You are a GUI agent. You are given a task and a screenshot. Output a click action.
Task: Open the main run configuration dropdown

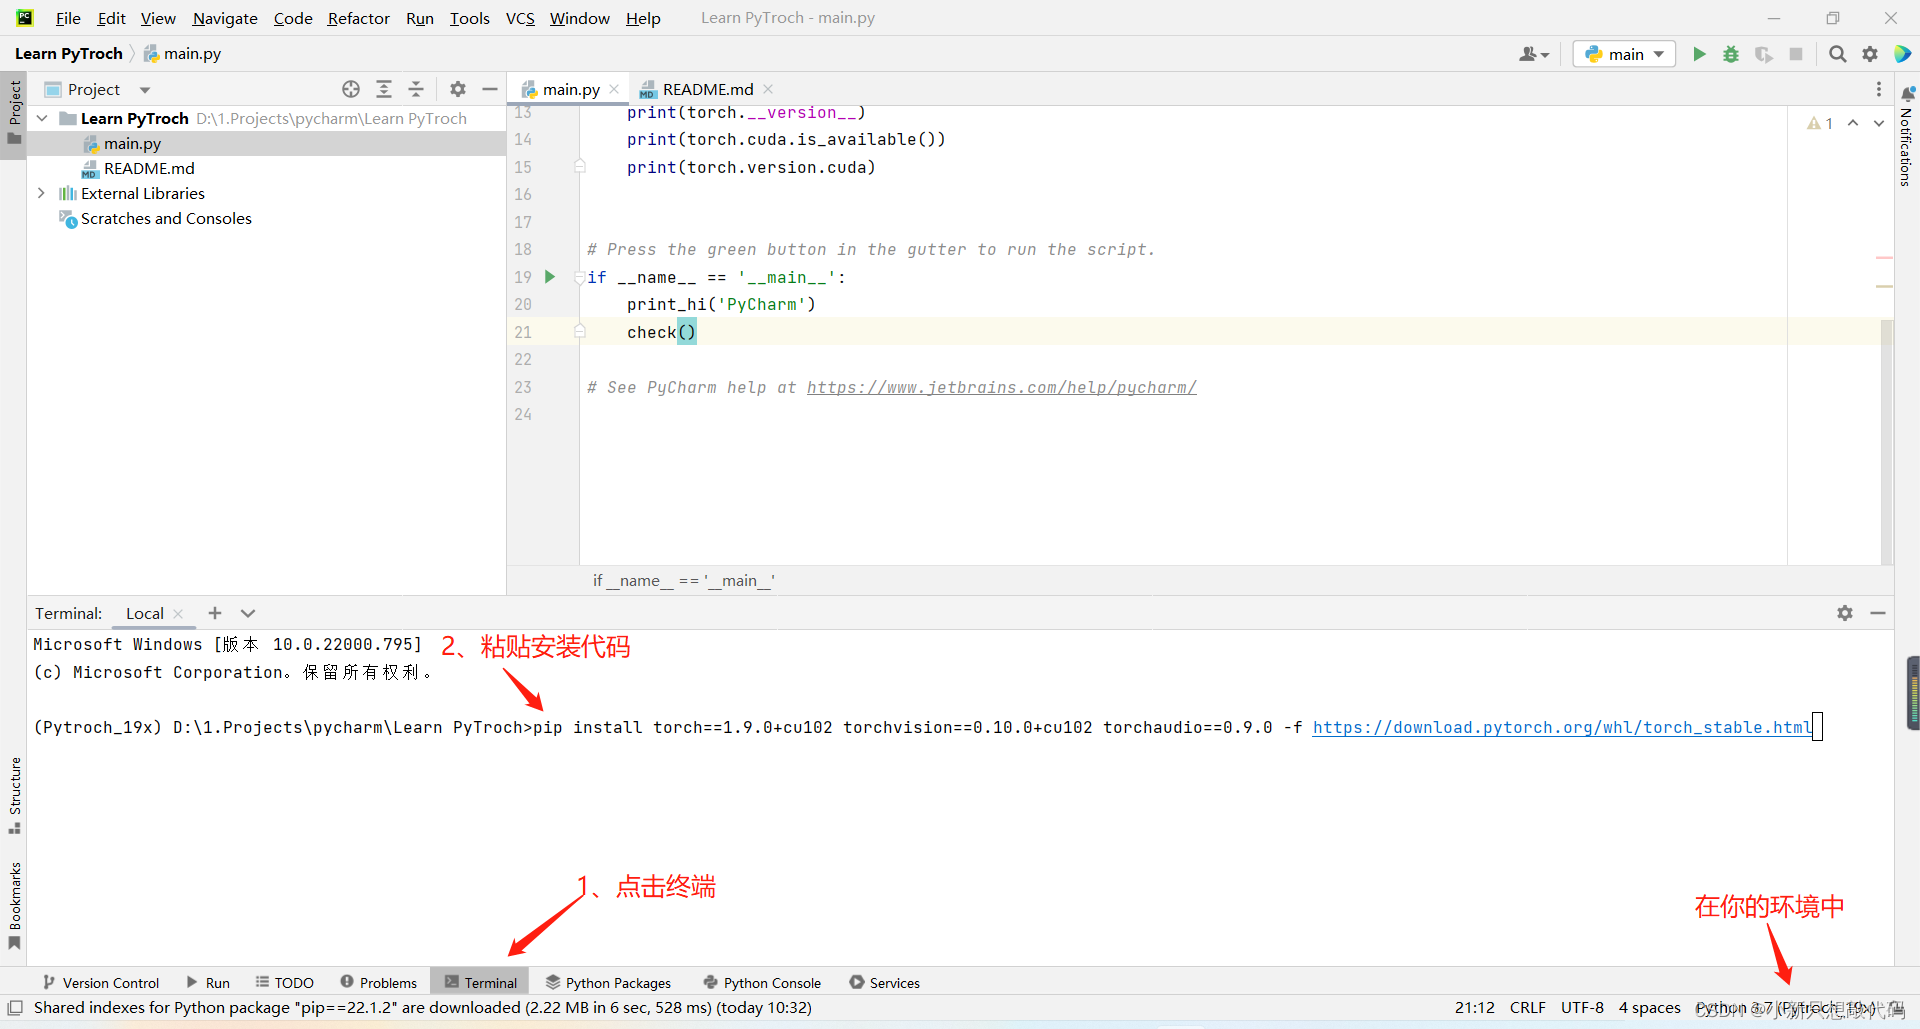click(x=1624, y=54)
